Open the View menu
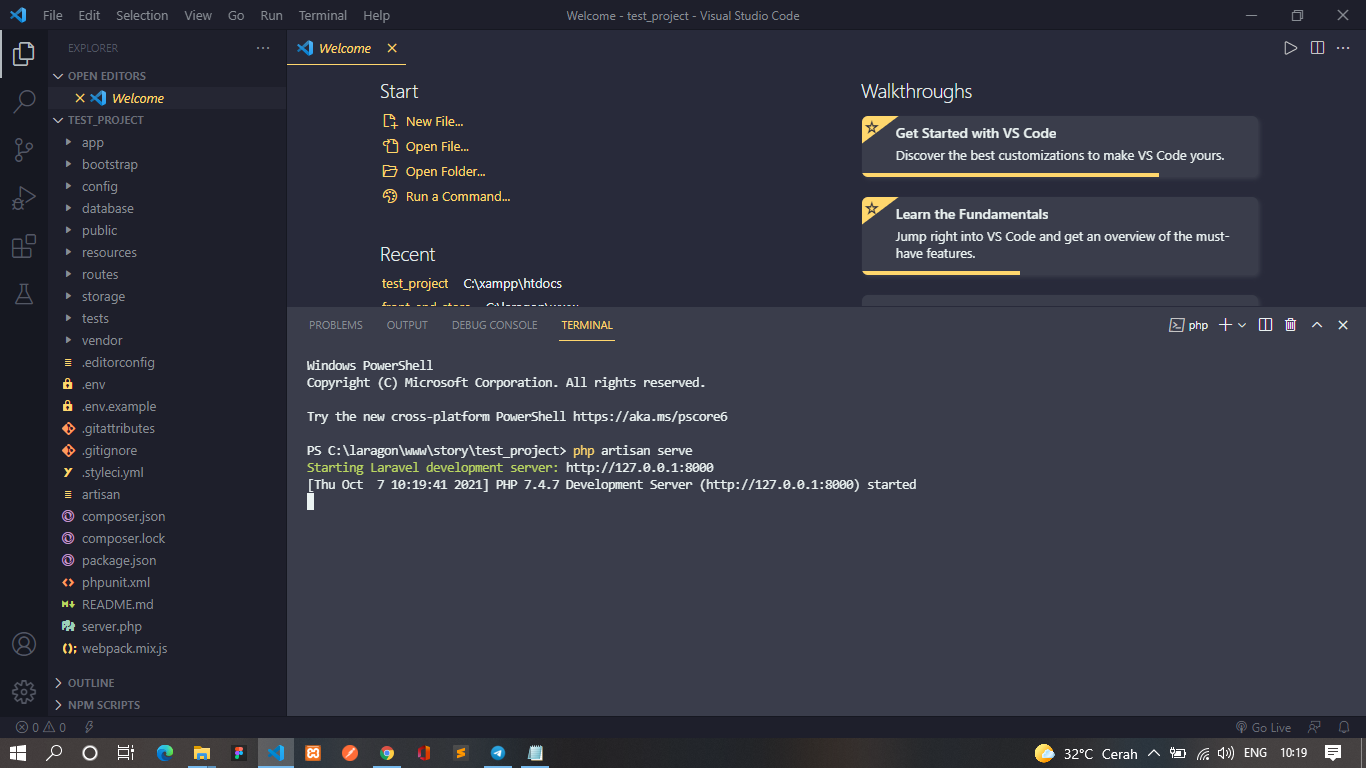Viewport: 1366px width, 768px height. (x=198, y=16)
